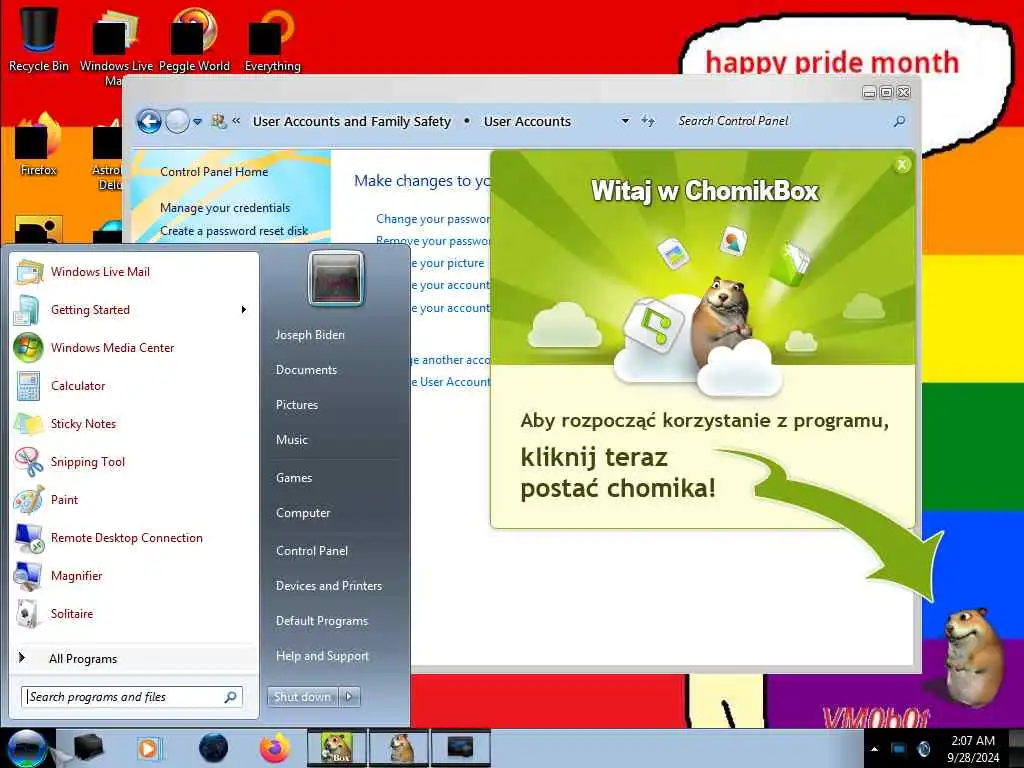
Task: Show hidden tray icons arrow
Action: [874, 749]
